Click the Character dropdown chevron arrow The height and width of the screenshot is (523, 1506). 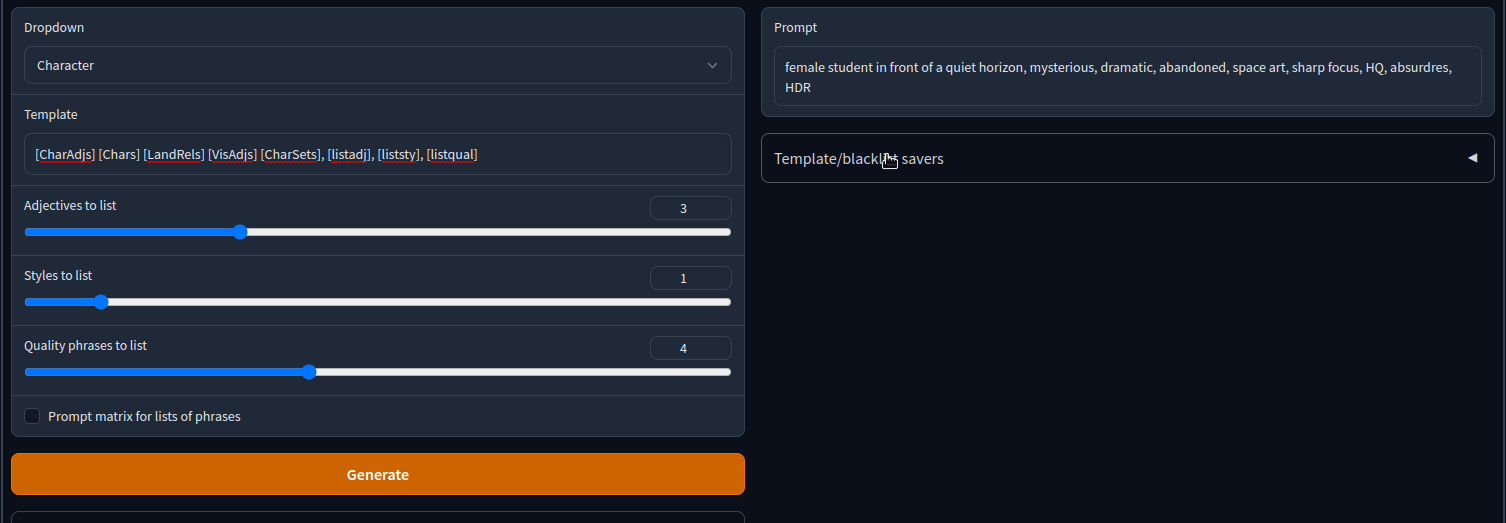pos(712,66)
